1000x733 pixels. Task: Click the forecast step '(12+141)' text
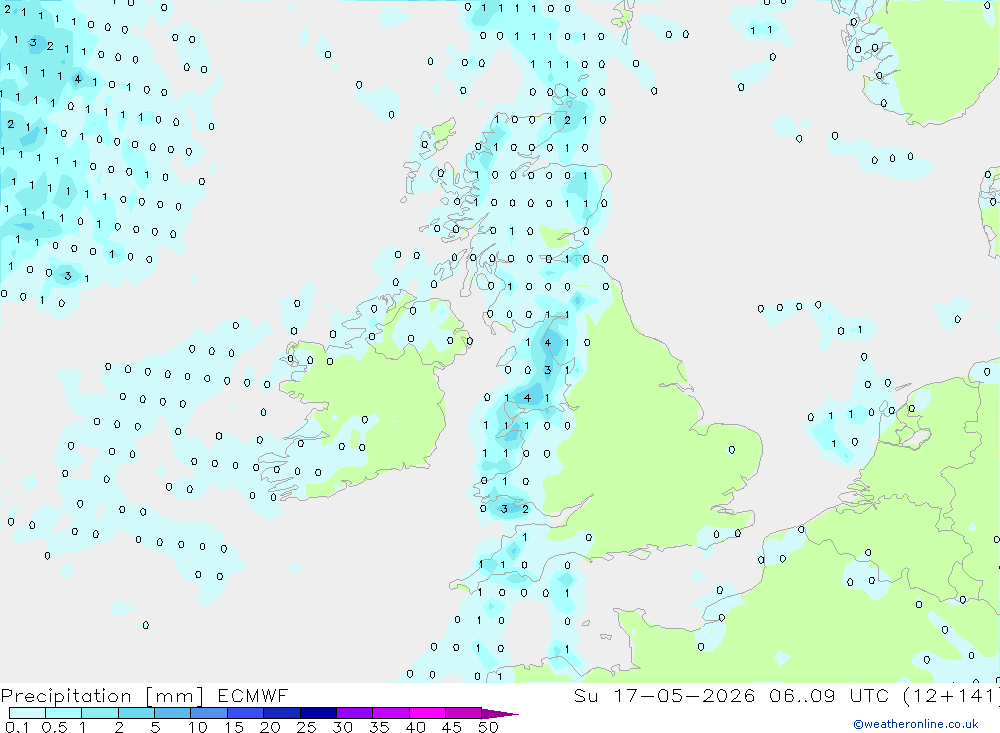tap(952, 695)
